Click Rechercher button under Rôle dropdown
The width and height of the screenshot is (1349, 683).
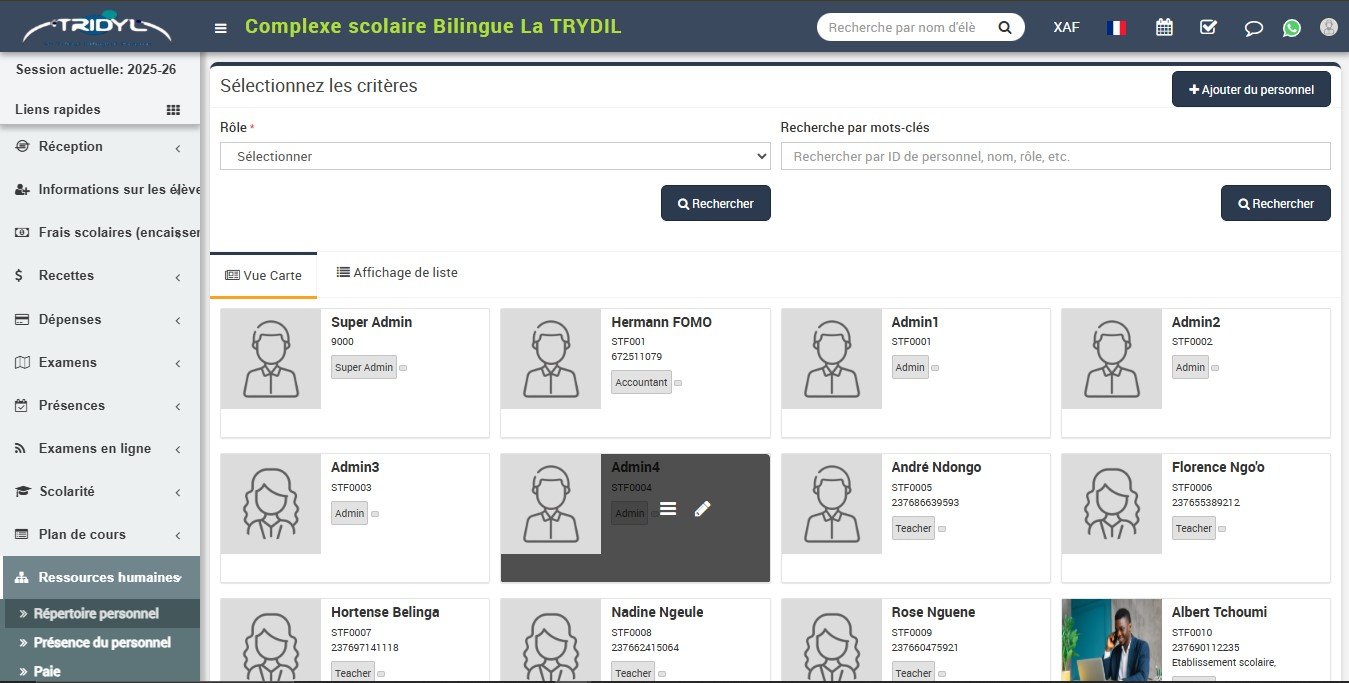click(715, 203)
